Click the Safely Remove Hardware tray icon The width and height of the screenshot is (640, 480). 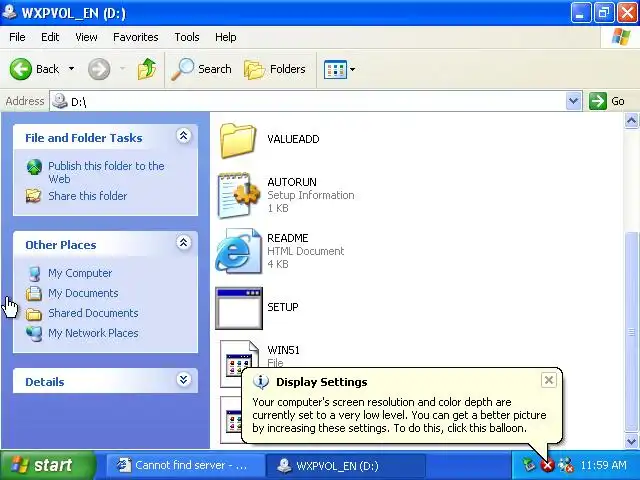click(529, 465)
